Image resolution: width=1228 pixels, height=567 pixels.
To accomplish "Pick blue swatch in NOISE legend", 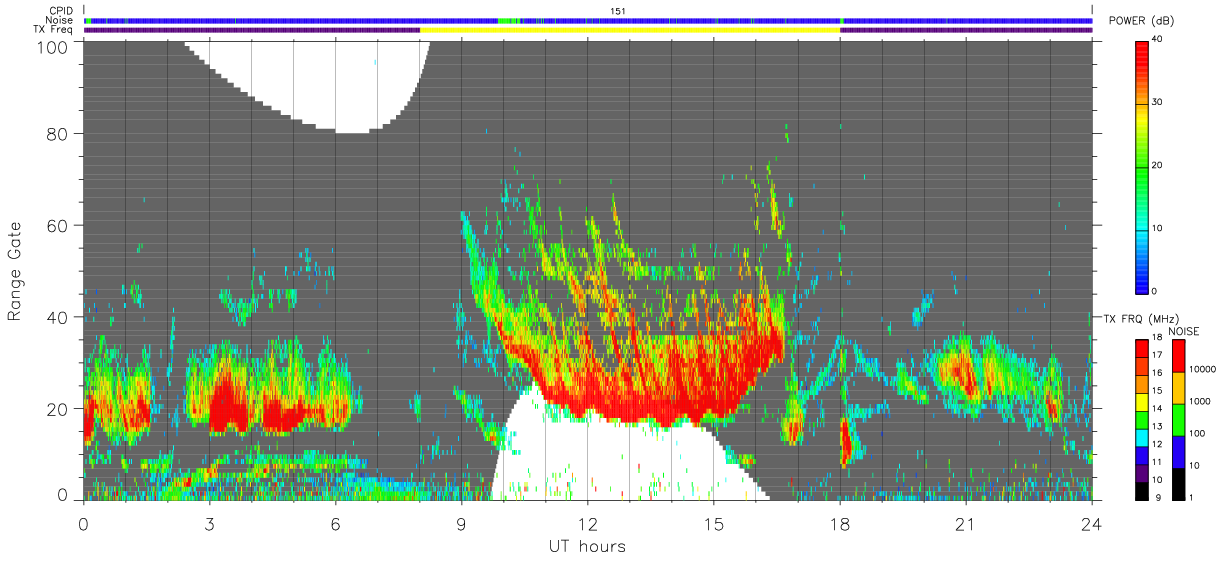I will click(x=1180, y=451).
